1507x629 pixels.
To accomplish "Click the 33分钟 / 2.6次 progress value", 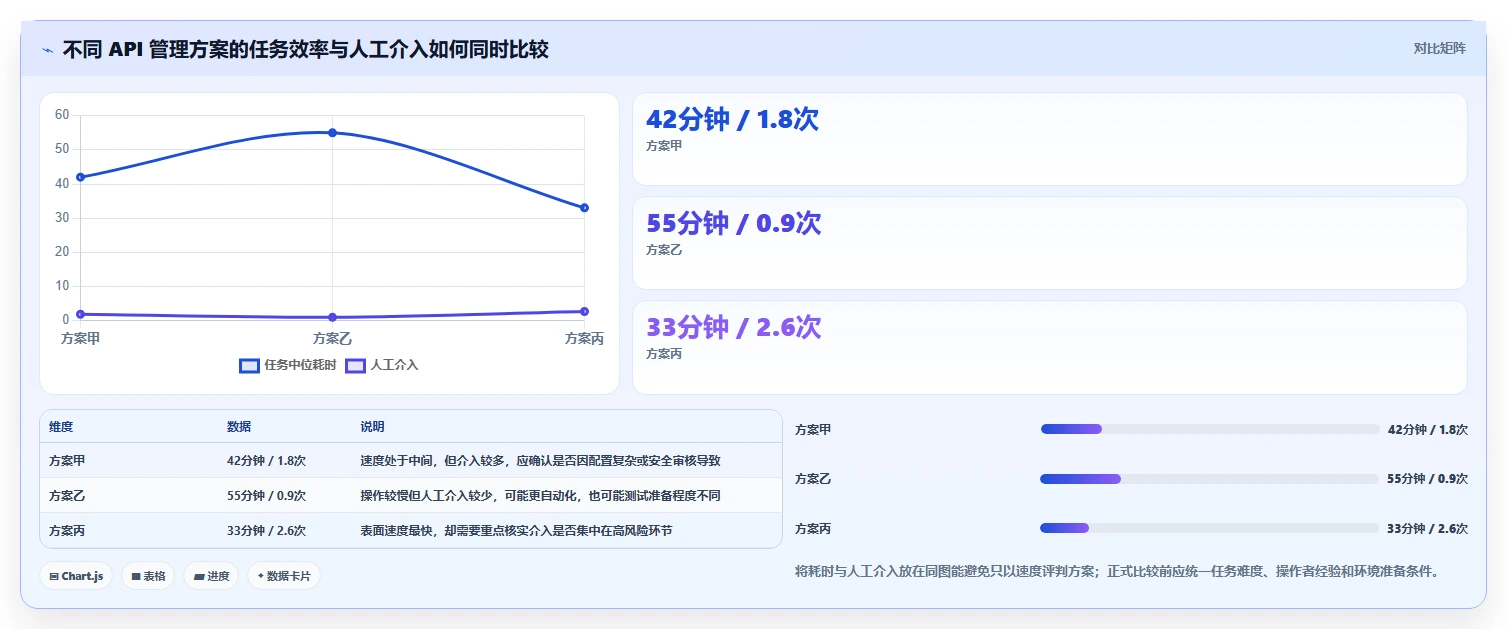I will [1428, 529].
